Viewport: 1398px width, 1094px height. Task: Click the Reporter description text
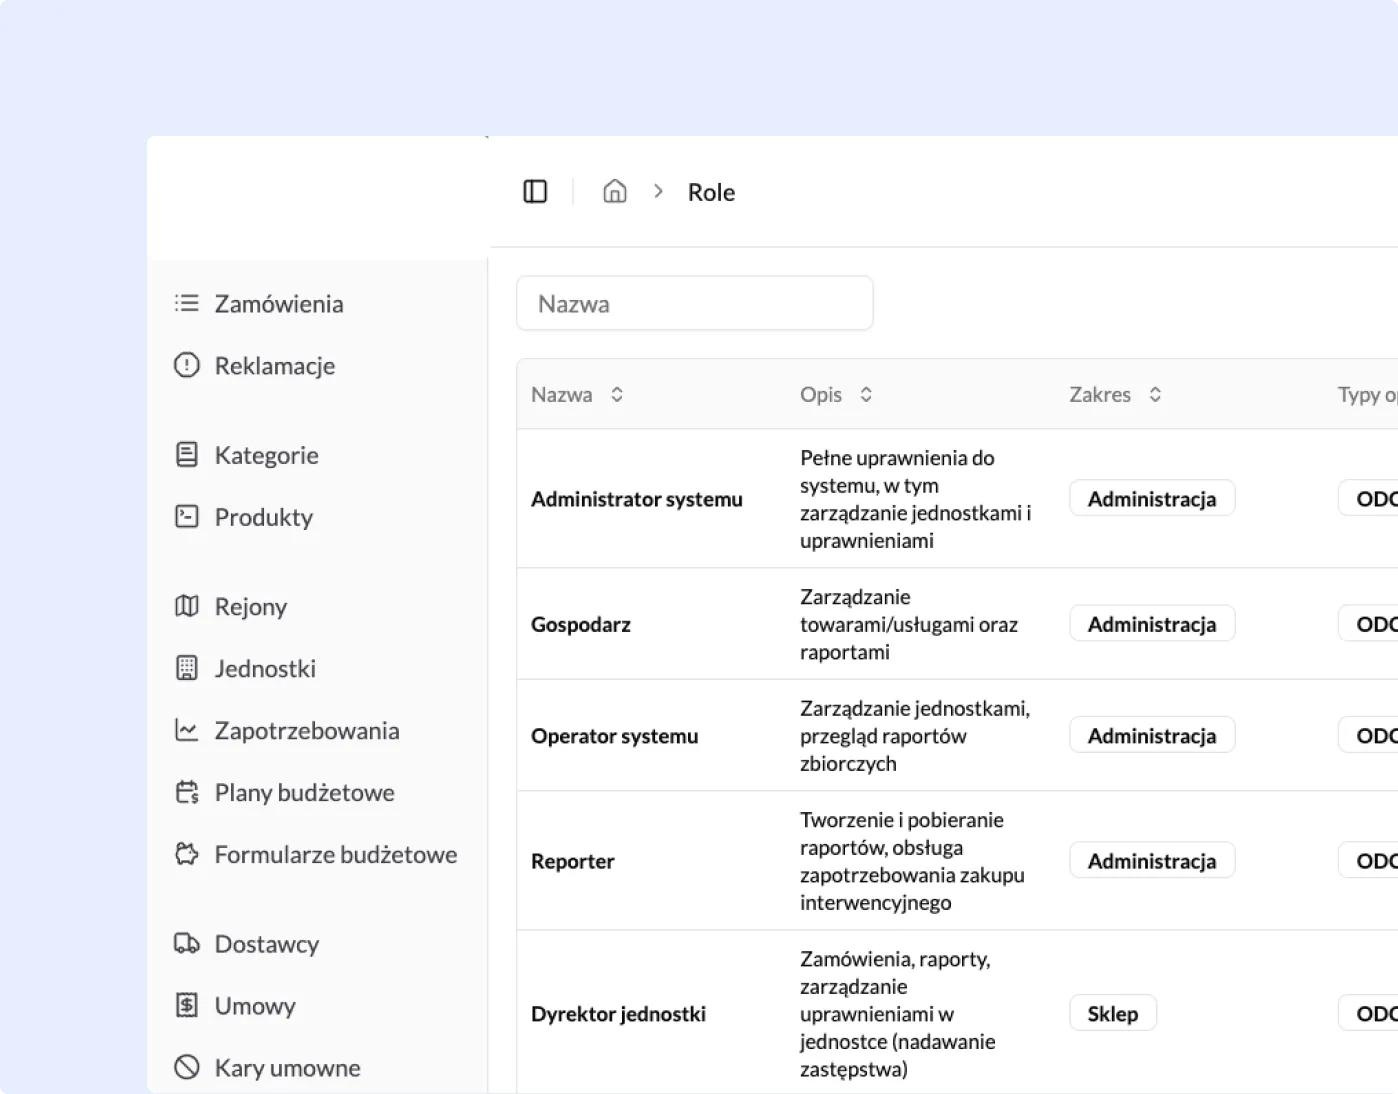click(912, 860)
